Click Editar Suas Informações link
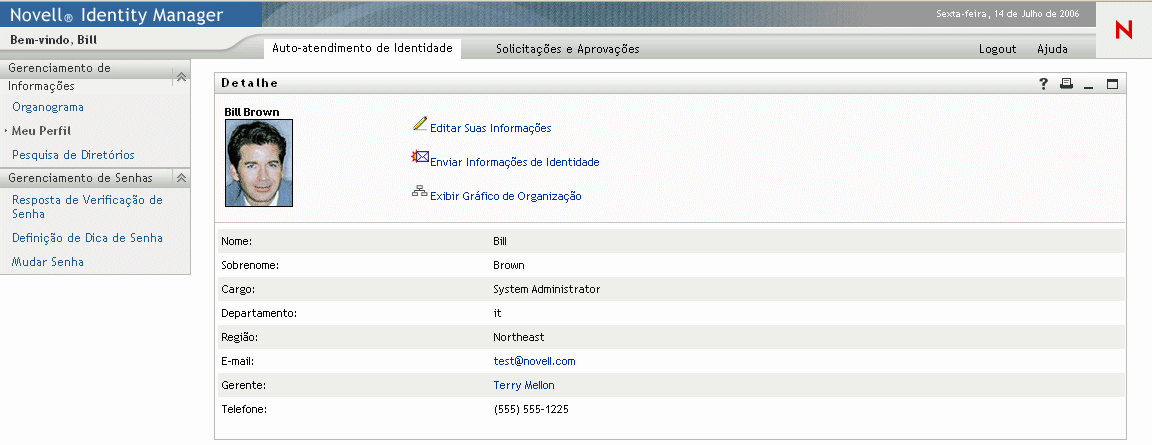Image resolution: width=1152 pixels, height=445 pixels. [x=491, y=129]
